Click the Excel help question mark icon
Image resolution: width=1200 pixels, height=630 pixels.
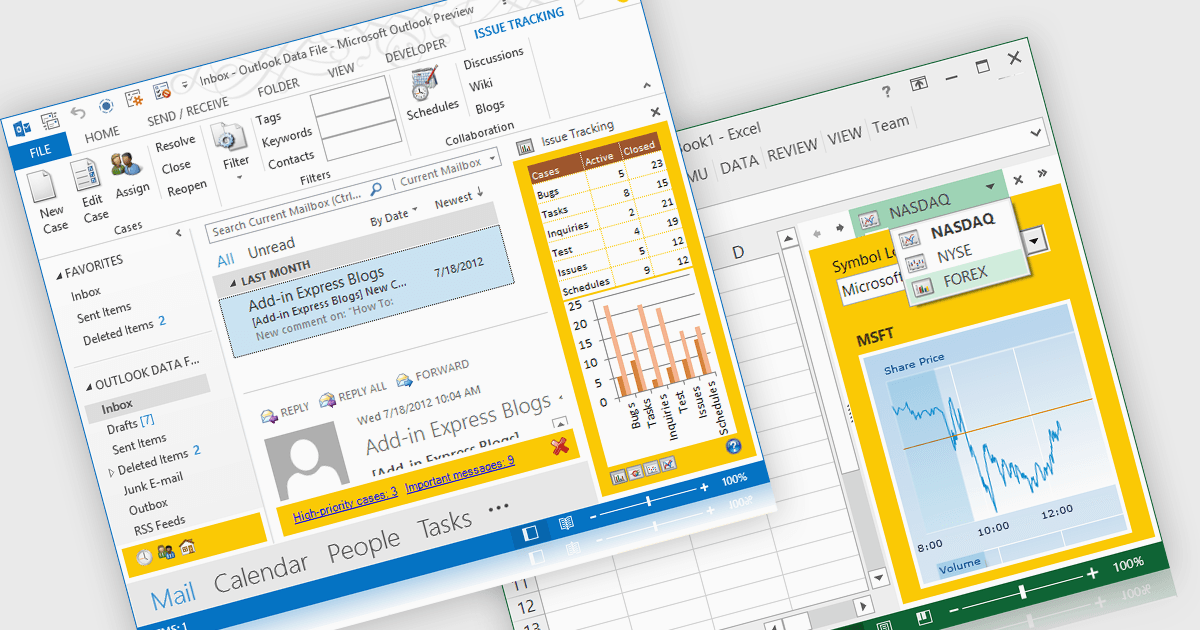886,92
